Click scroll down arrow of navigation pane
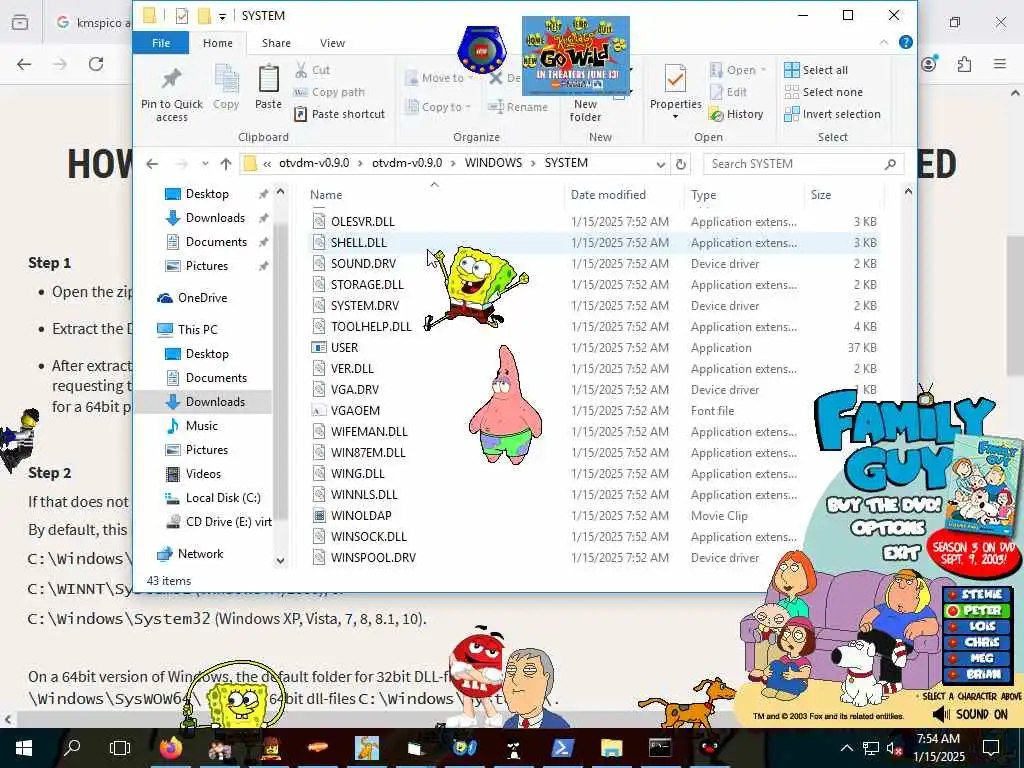The height and width of the screenshot is (768, 1024). click(x=280, y=560)
